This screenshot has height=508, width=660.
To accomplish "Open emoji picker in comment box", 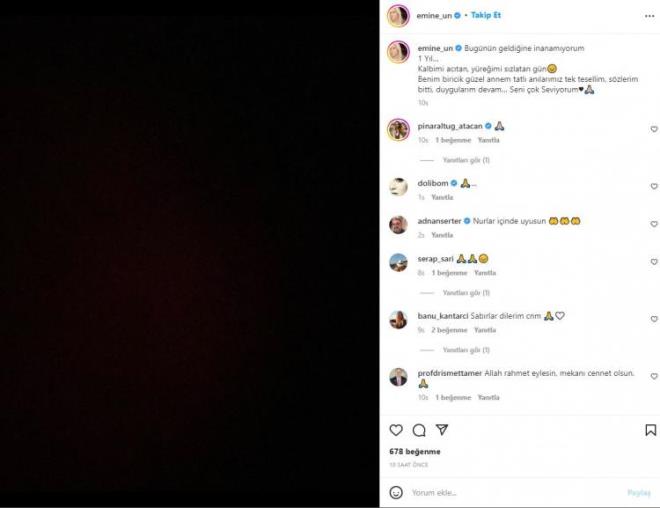I will tap(396, 492).
